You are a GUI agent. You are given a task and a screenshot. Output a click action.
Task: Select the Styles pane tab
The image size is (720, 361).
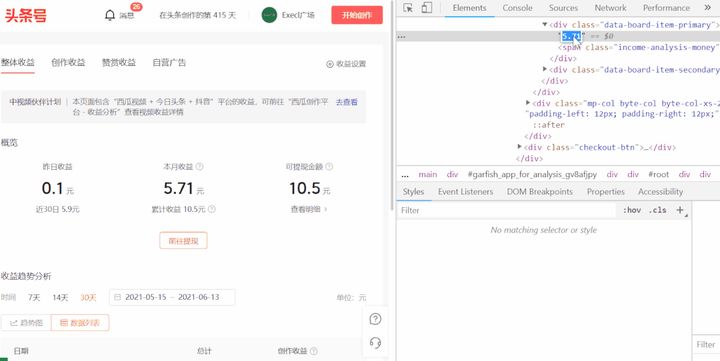point(413,192)
